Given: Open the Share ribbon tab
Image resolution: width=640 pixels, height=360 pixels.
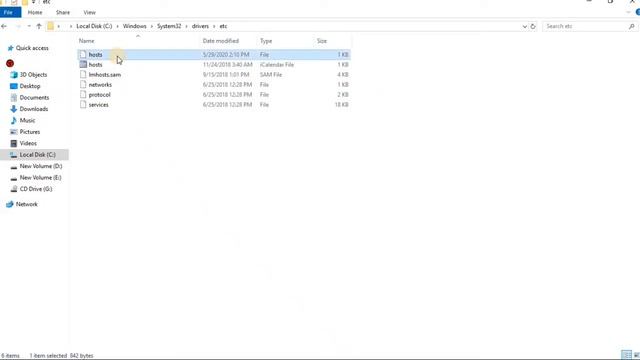Looking at the screenshot, I should click(x=63, y=13).
